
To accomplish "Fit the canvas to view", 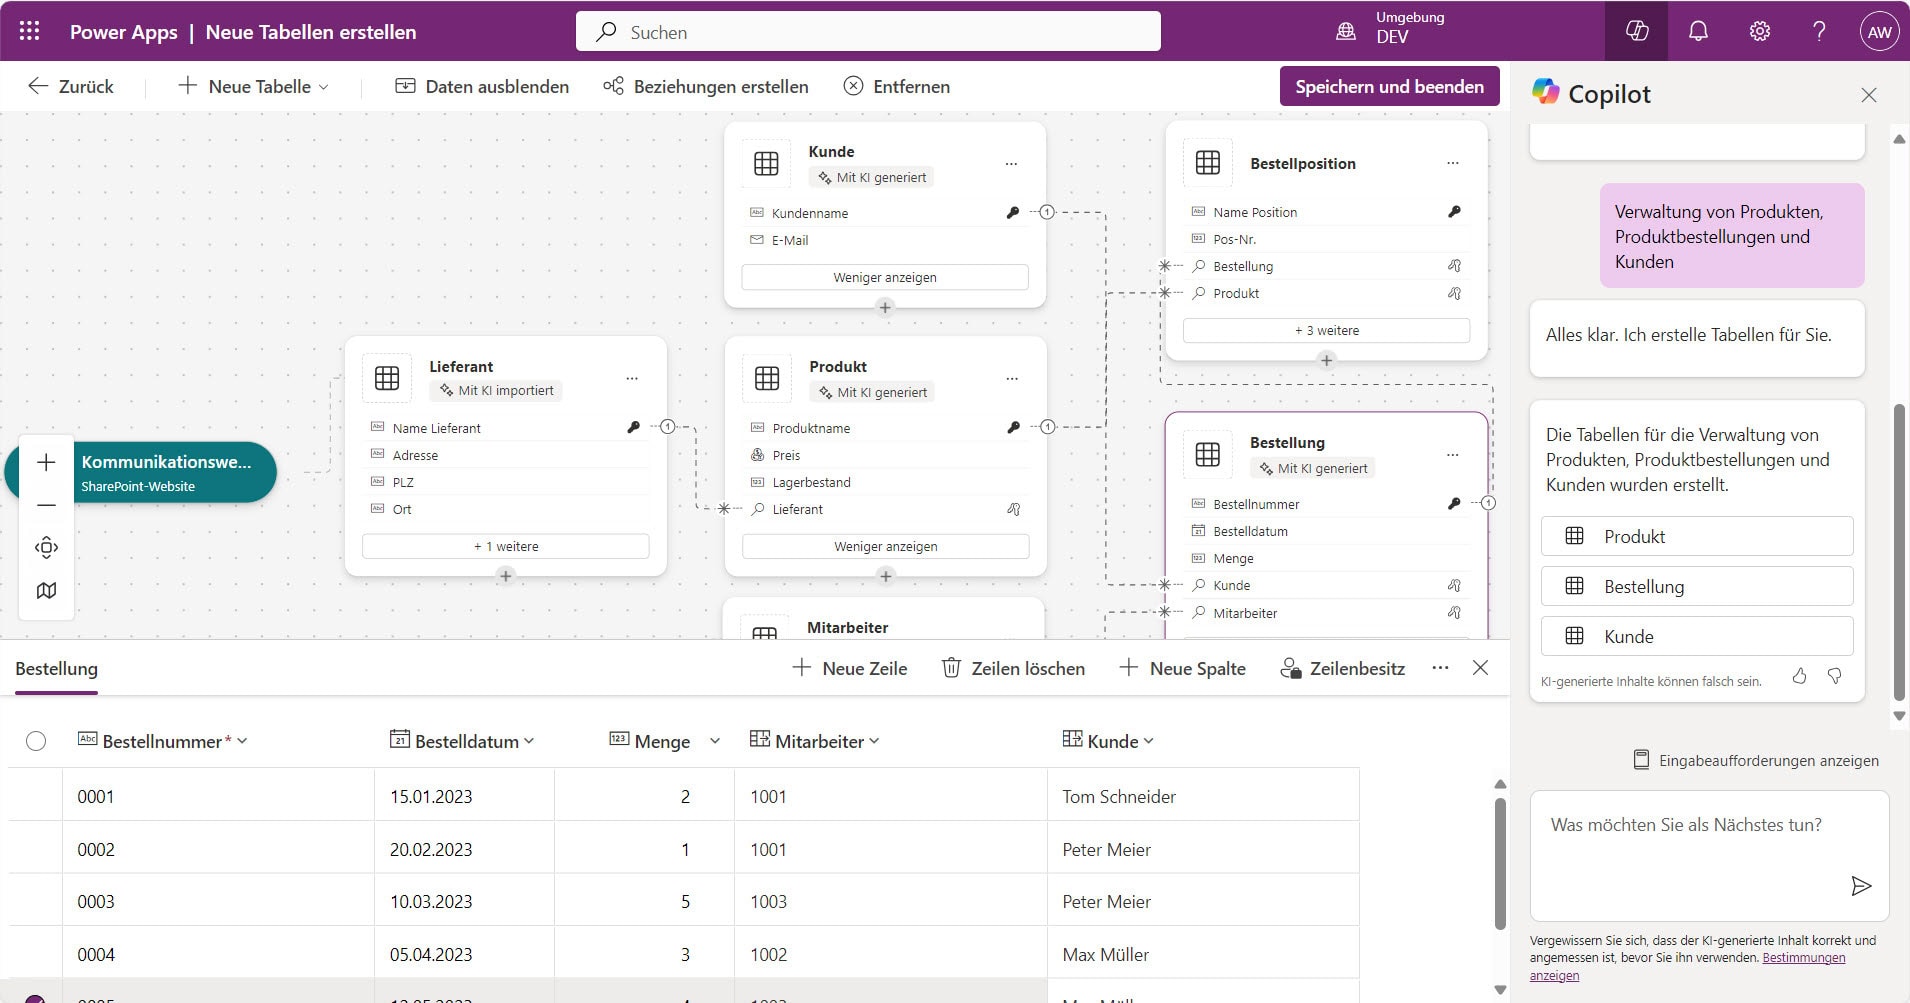I will (46, 547).
